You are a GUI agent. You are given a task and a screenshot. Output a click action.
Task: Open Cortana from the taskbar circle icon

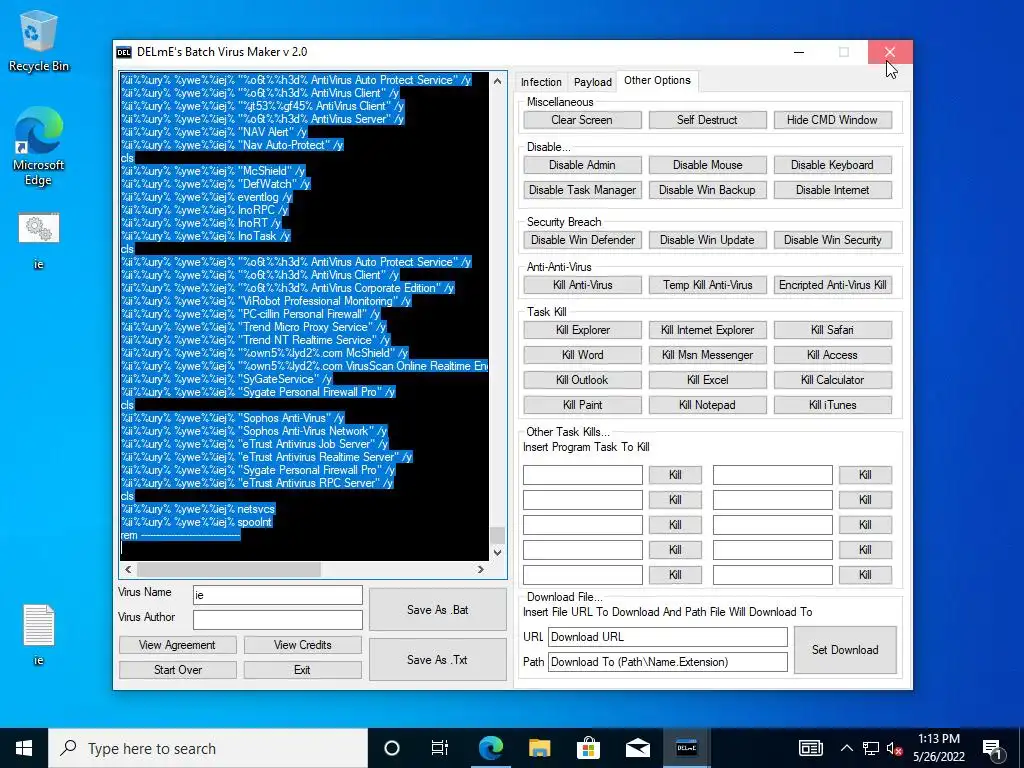pyautogui.click(x=392, y=748)
